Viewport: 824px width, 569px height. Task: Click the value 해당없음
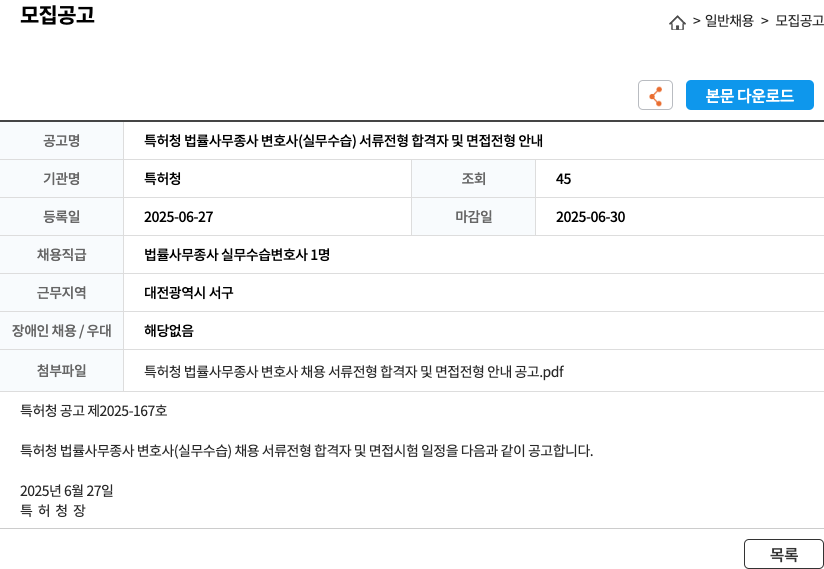click(x=169, y=330)
